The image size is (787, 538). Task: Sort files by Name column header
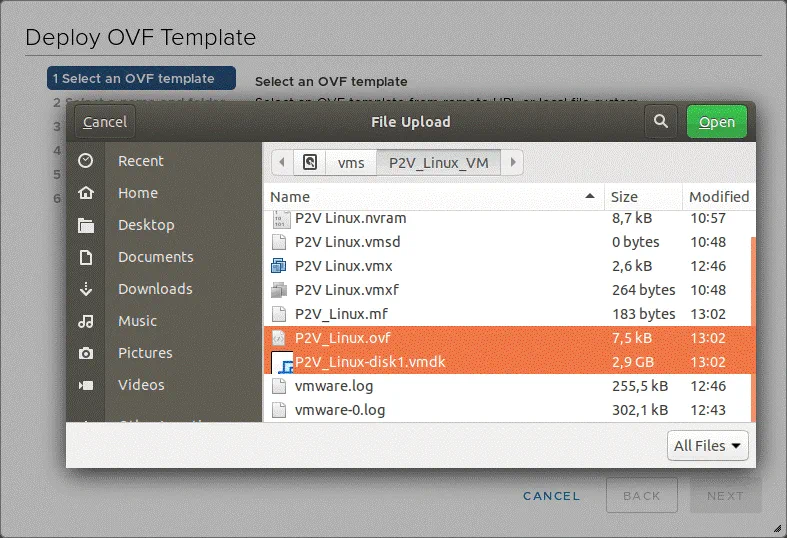click(x=430, y=197)
